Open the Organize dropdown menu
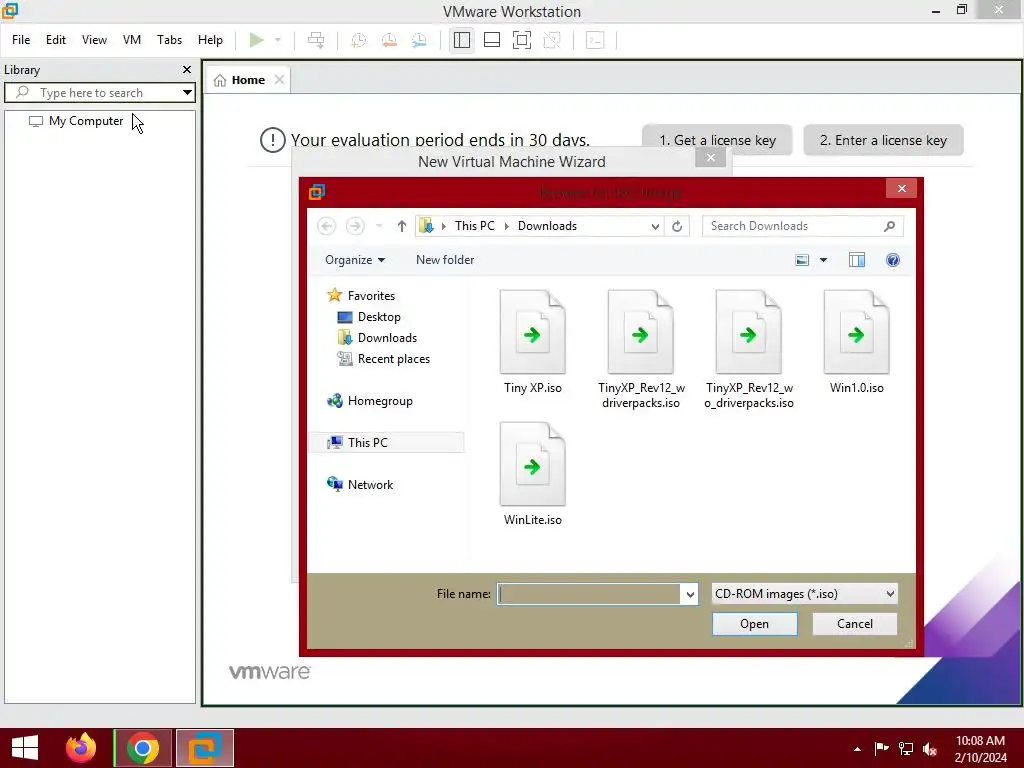Viewport: 1024px width, 768px height. coord(355,260)
